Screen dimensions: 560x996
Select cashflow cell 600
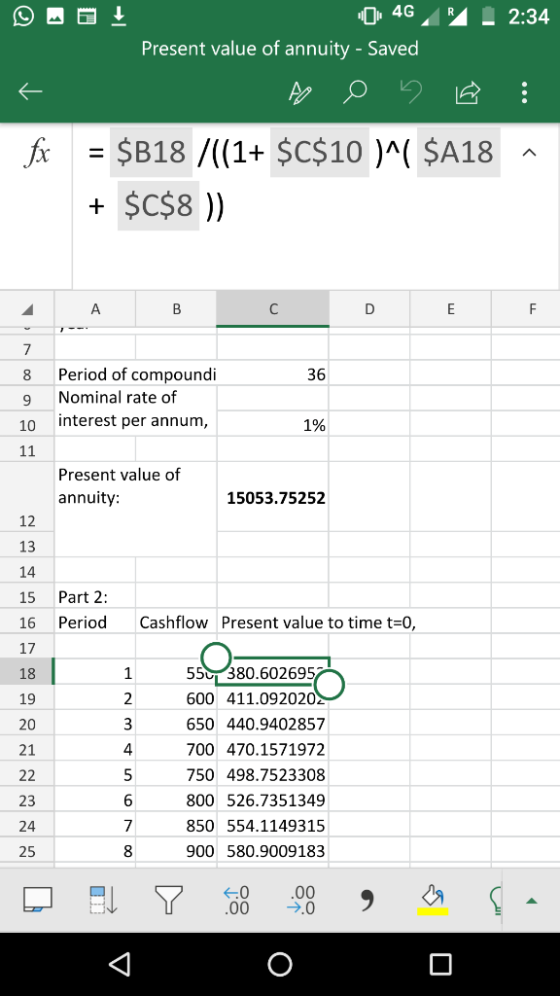point(177,699)
